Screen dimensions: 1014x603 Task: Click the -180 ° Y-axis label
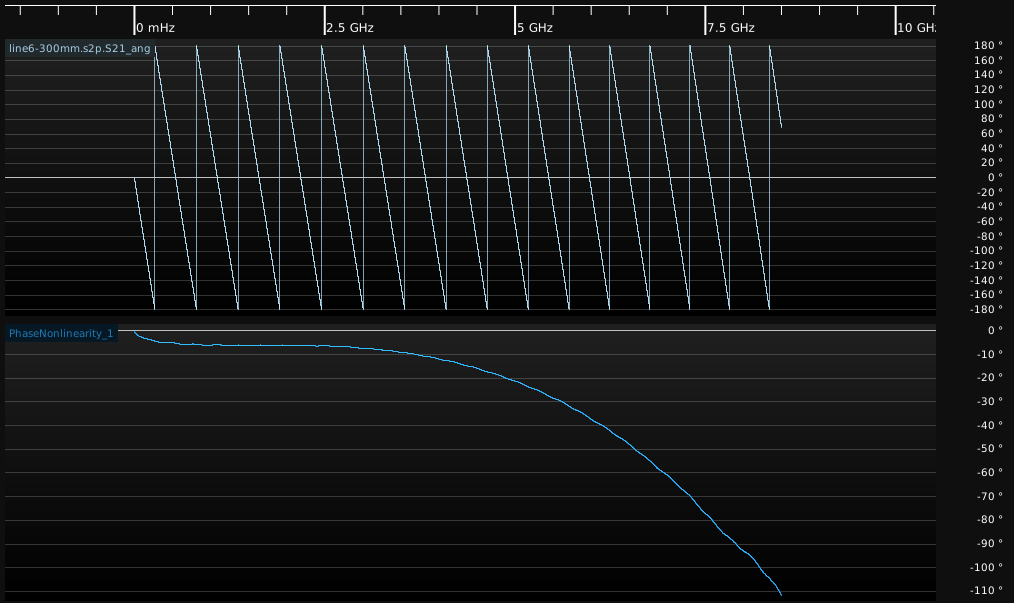986,309
